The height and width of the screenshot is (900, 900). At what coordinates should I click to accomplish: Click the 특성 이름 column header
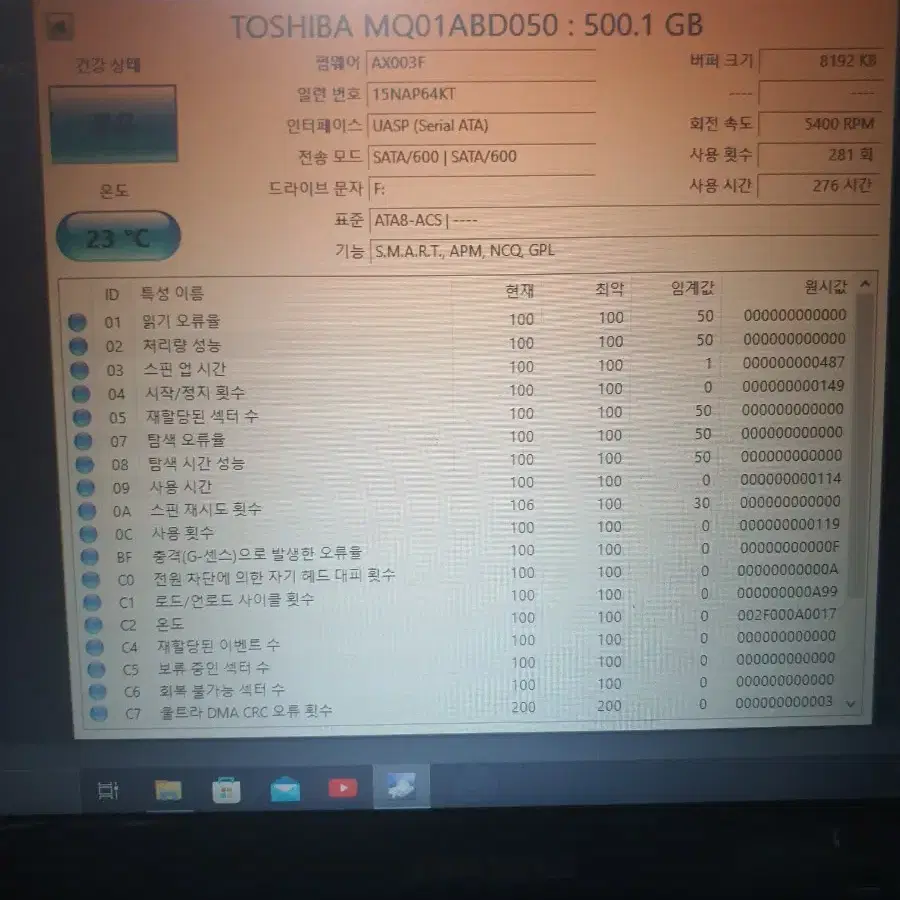click(x=172, y=294)
